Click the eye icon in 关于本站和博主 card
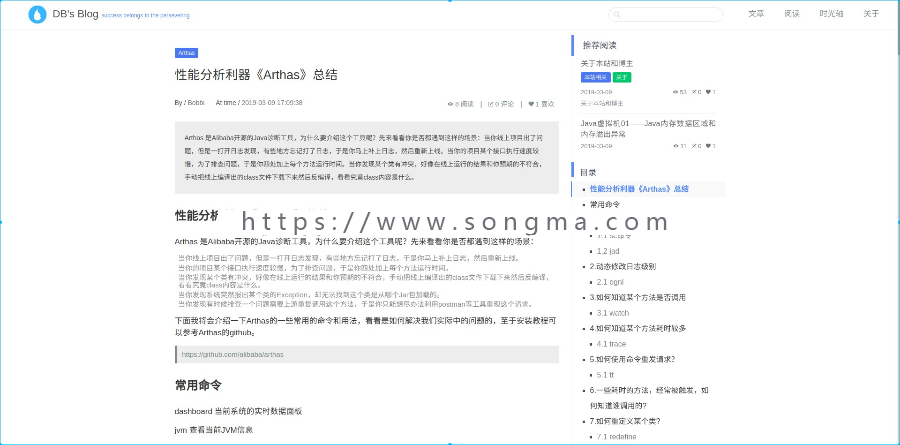The image size is (900, 445). pos(675,92)
